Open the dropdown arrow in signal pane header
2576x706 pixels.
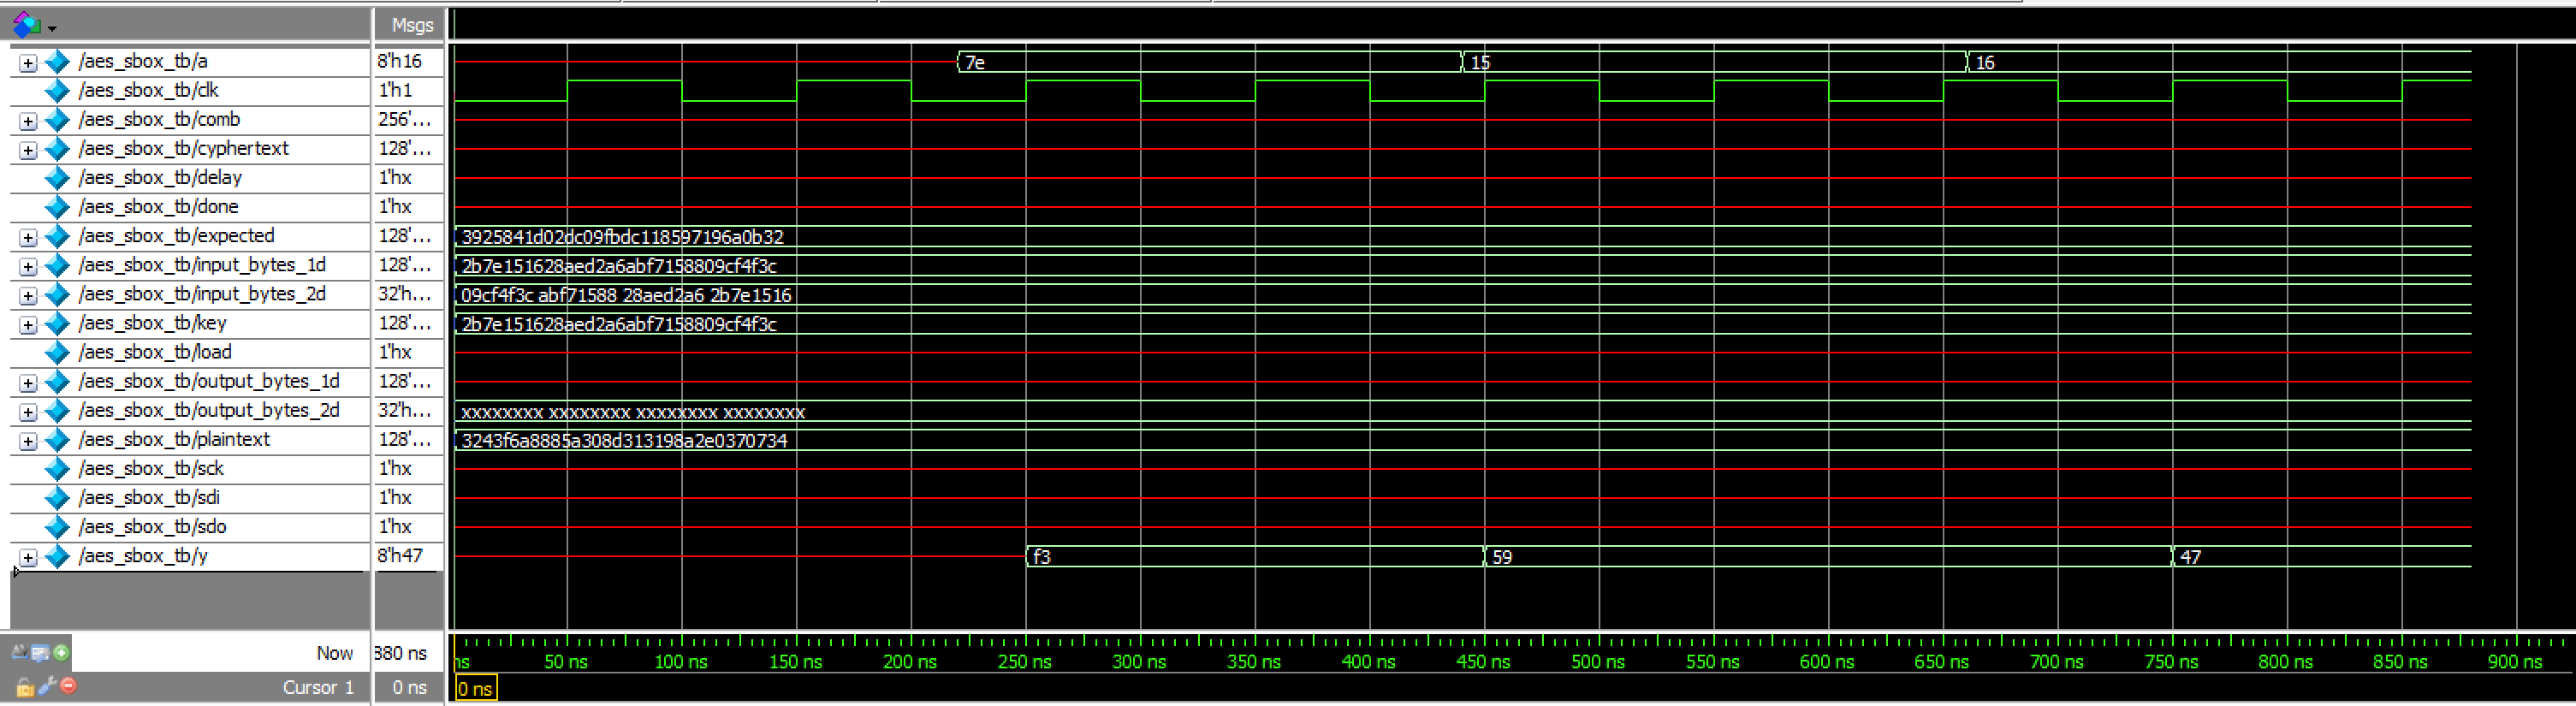click(x=52, y=28)
